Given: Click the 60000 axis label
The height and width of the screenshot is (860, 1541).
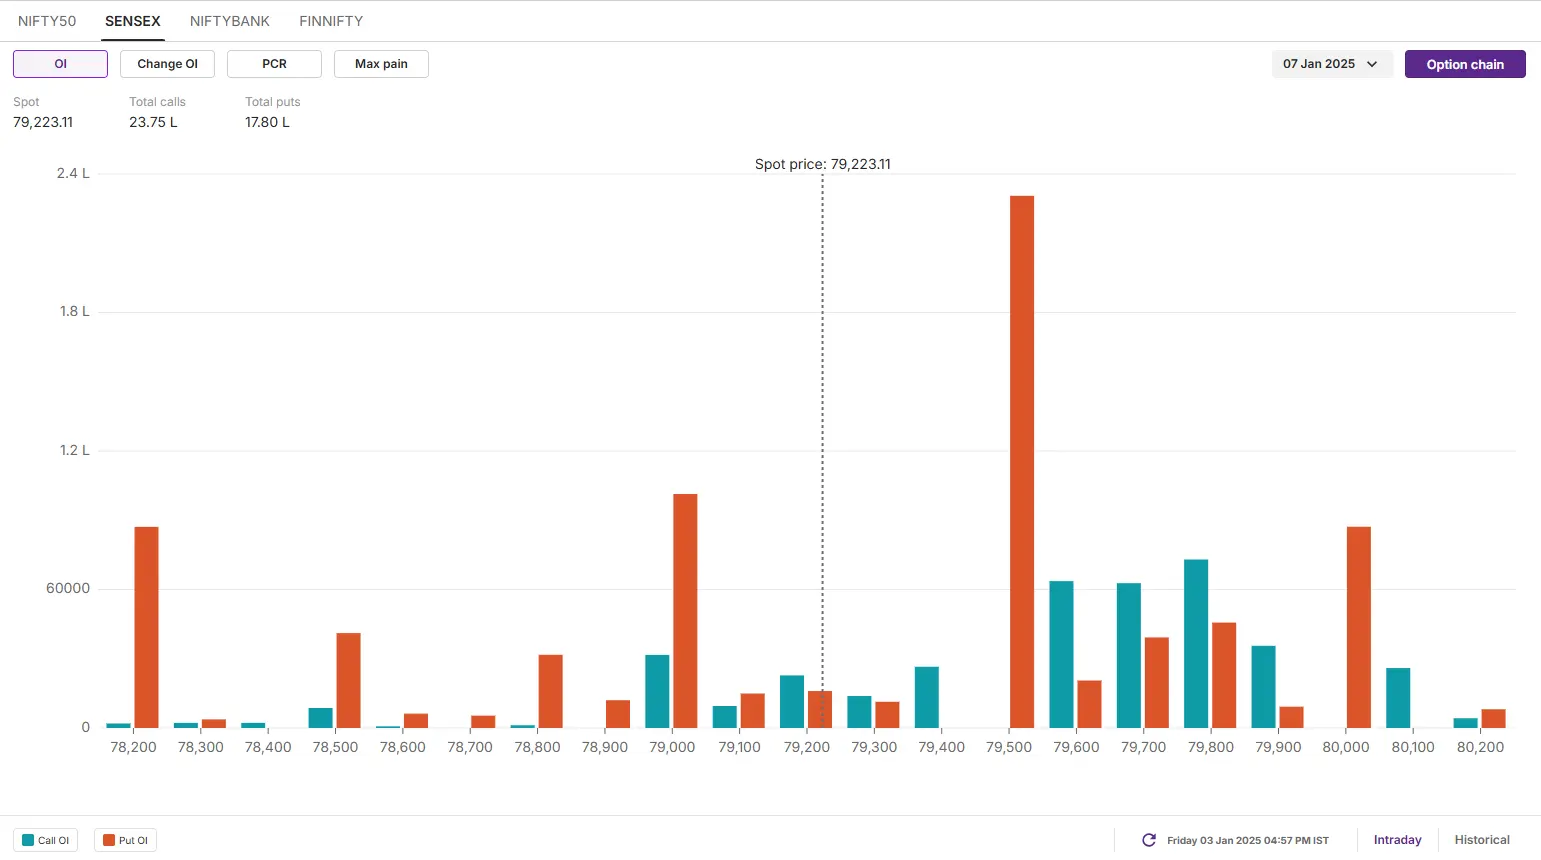Looking at the screenshot, I should (x=68, y=588).
